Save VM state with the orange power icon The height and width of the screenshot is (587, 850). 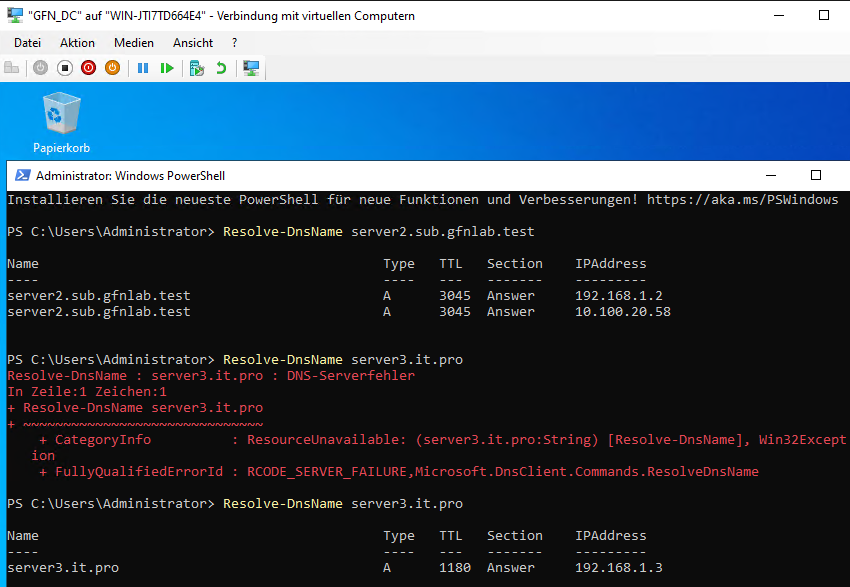click(112, 68)
